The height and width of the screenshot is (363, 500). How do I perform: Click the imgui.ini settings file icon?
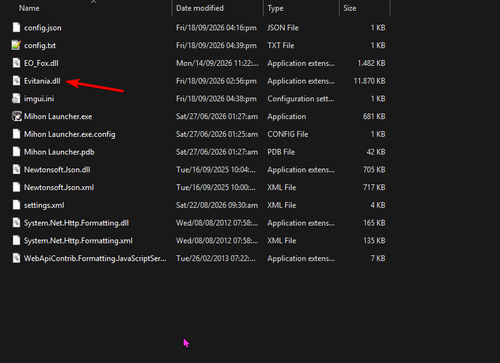[x=16, y=98]
